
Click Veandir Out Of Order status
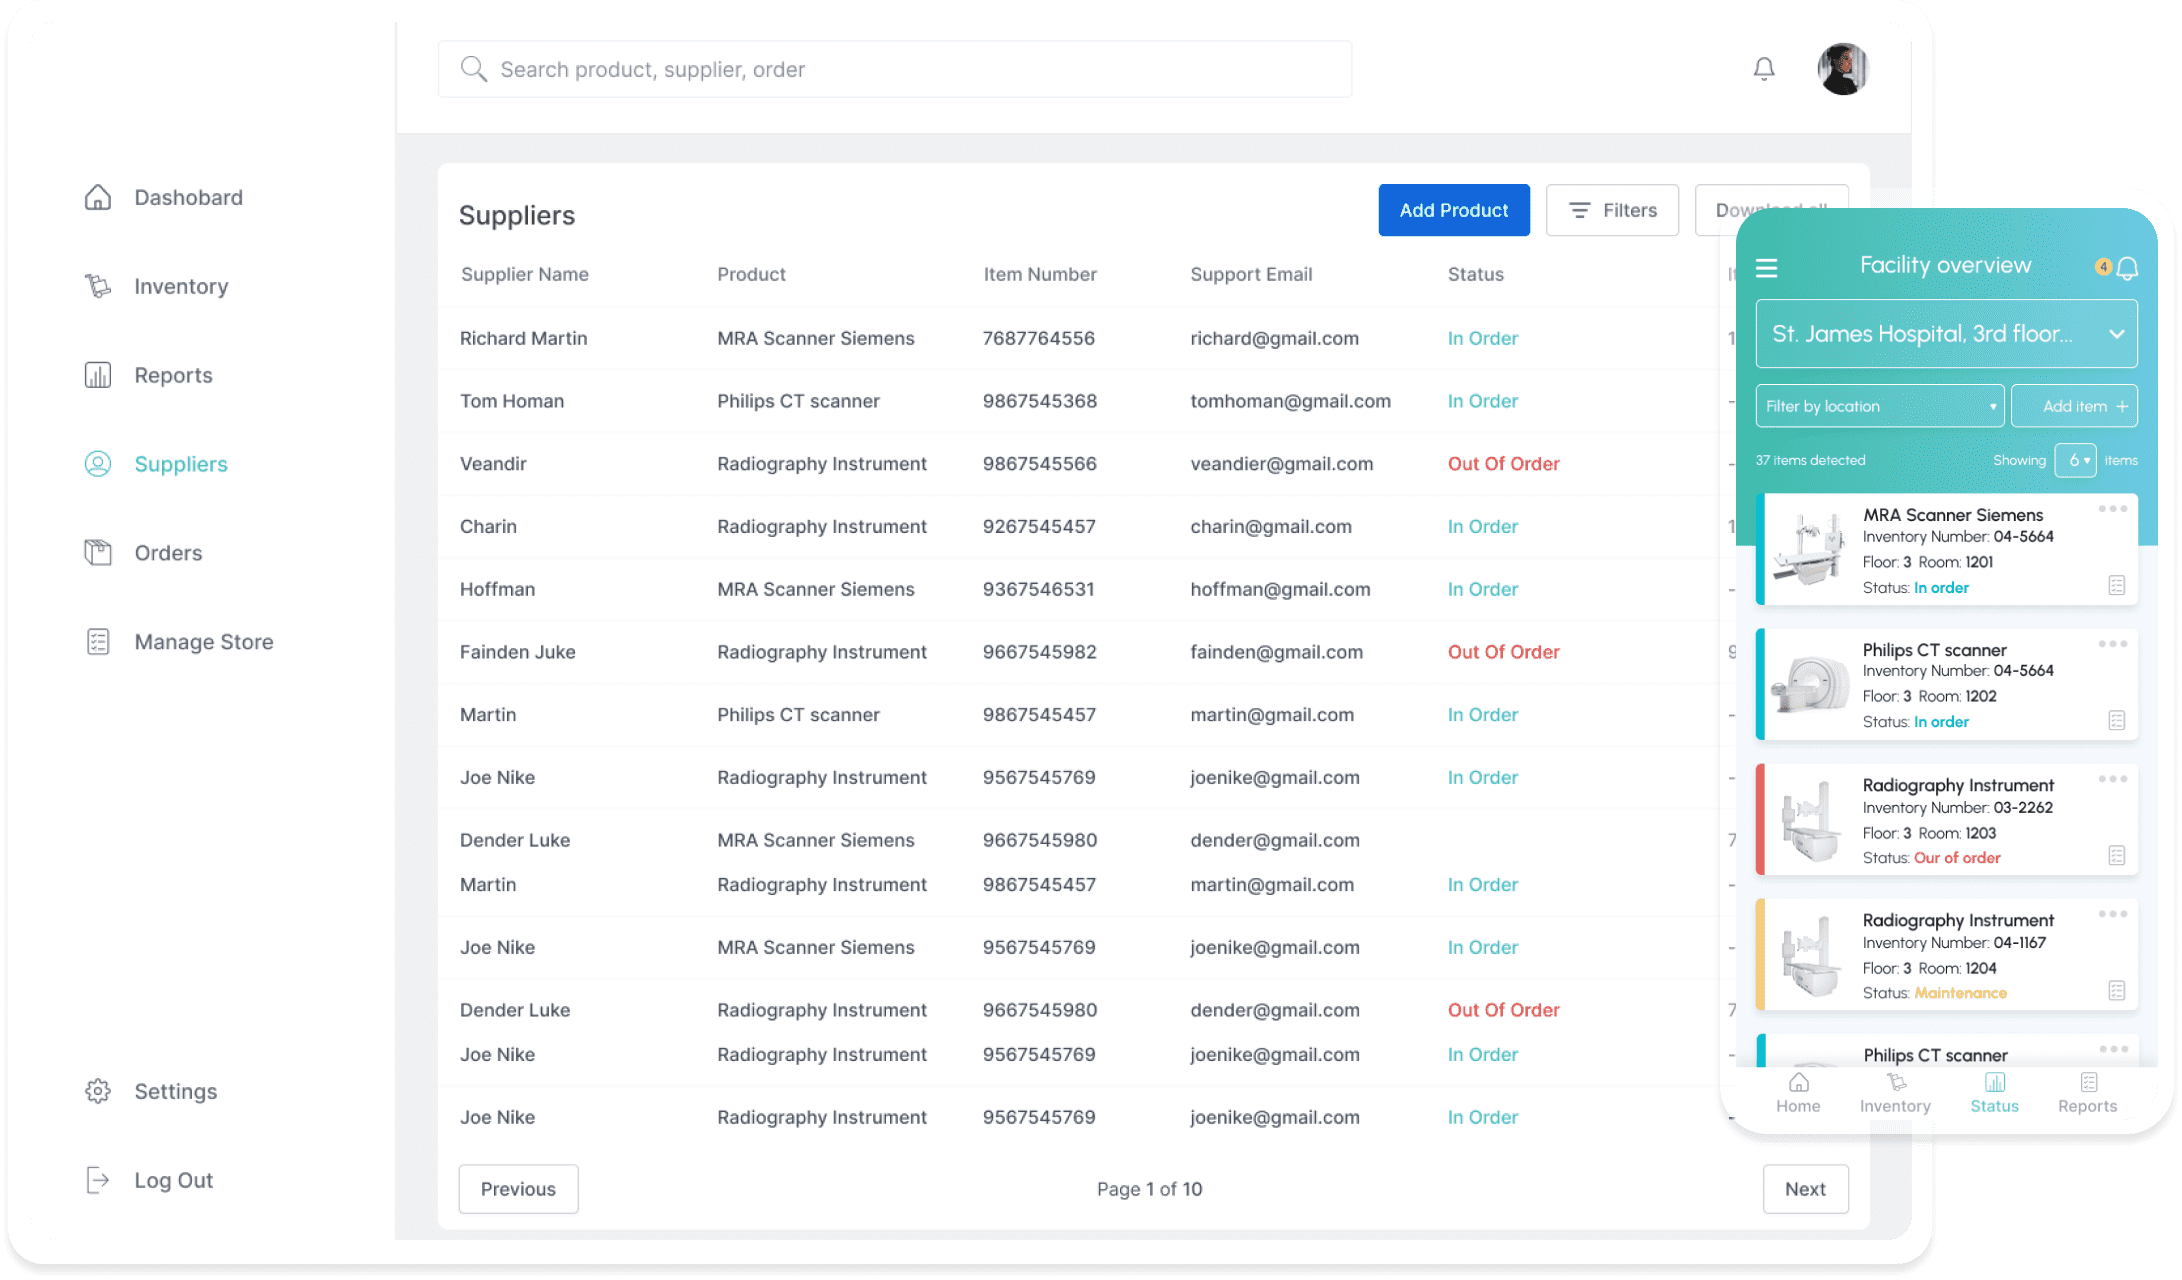[1503, 464]
